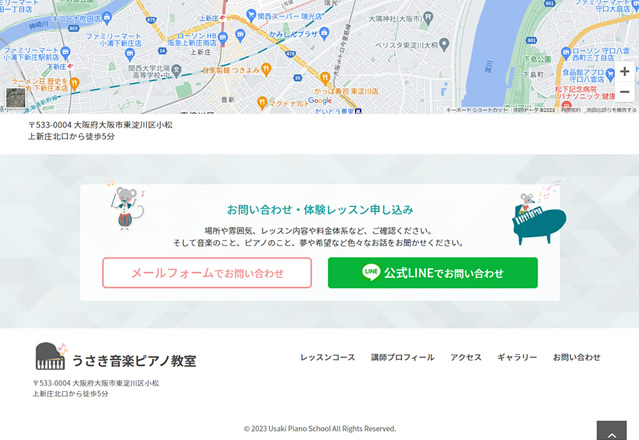The height and width of the screenshot is (440, 639).
Task: Select the 松下記念病院 hospital pin
Action: [x=566, y=105]
